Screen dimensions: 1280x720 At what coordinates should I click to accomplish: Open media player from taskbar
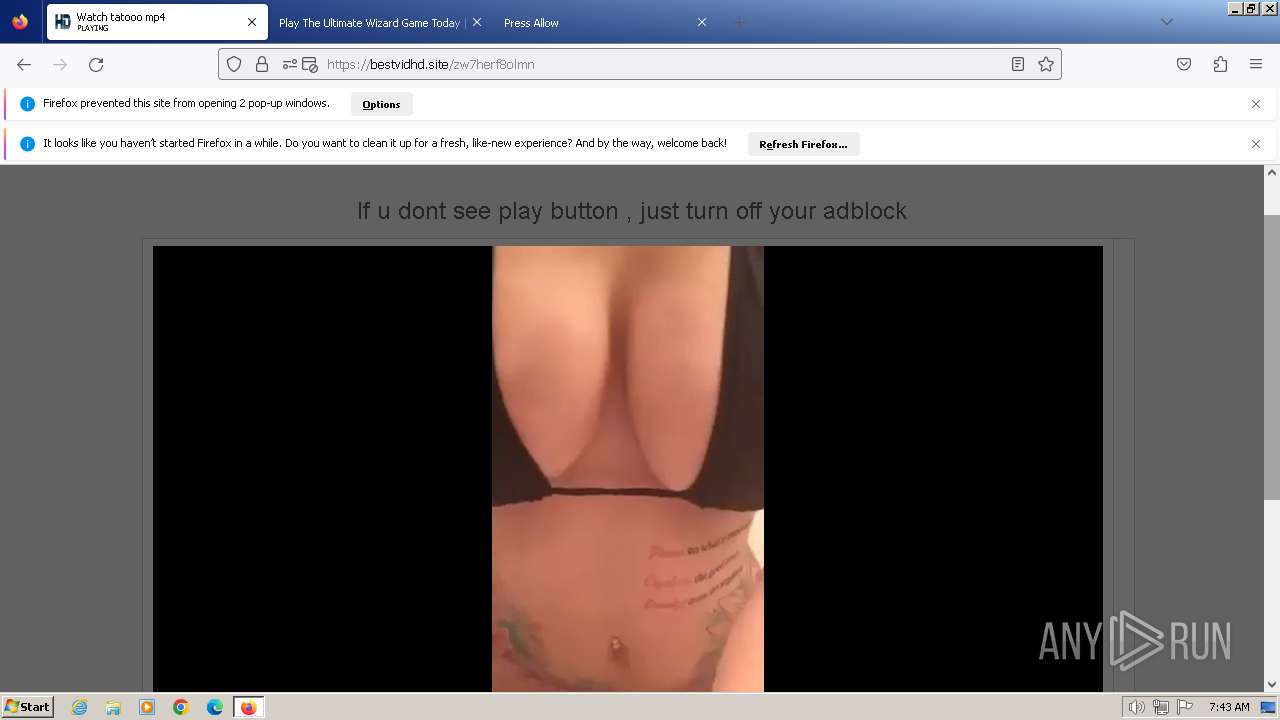[x=147, y=707]
